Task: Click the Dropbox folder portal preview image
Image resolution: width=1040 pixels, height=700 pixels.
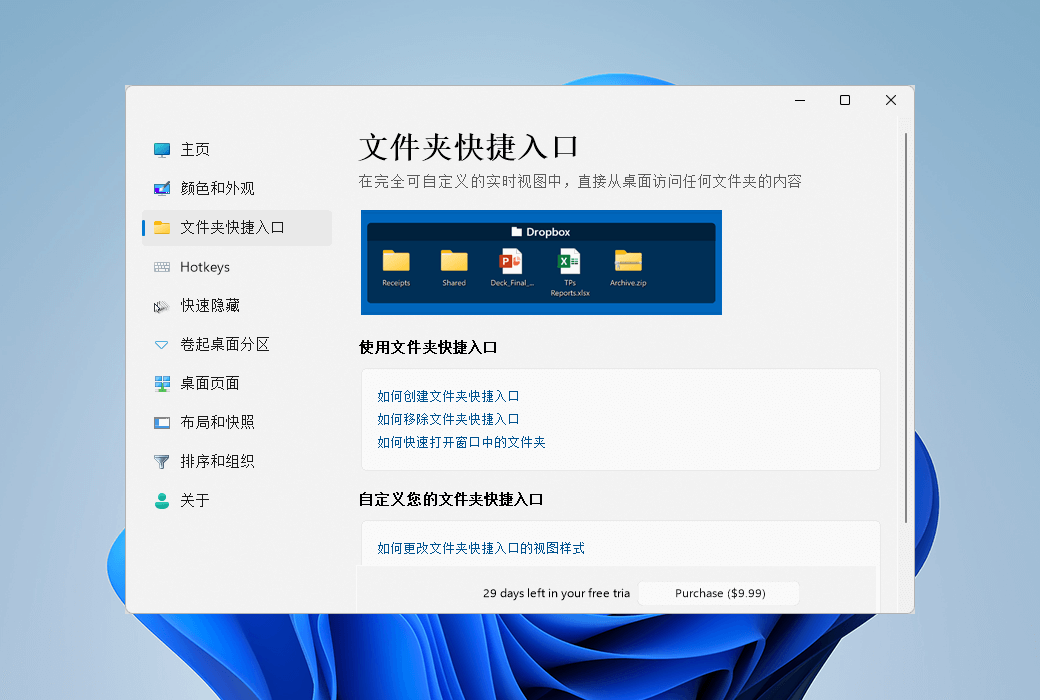Action: 541,262
